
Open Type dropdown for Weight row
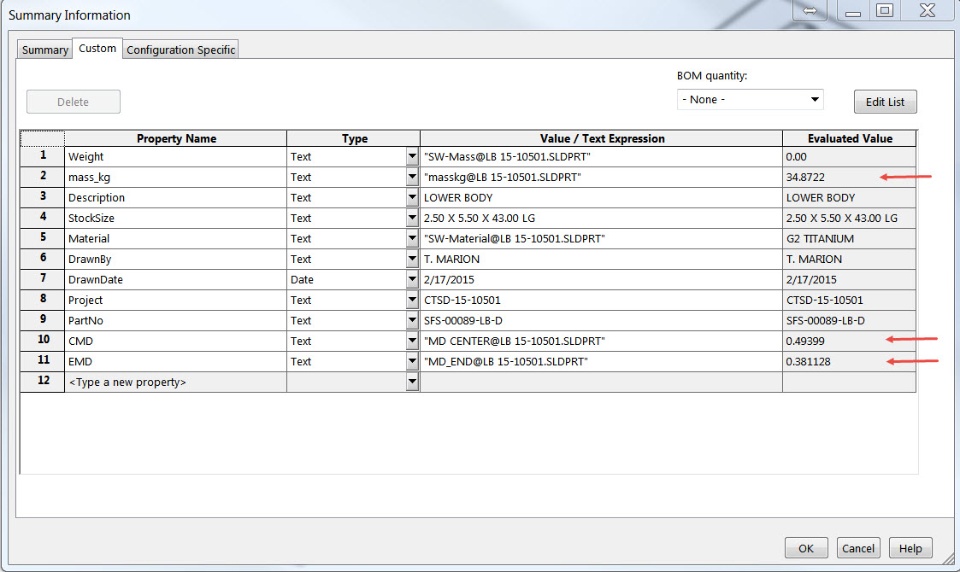tap(412, 157)
